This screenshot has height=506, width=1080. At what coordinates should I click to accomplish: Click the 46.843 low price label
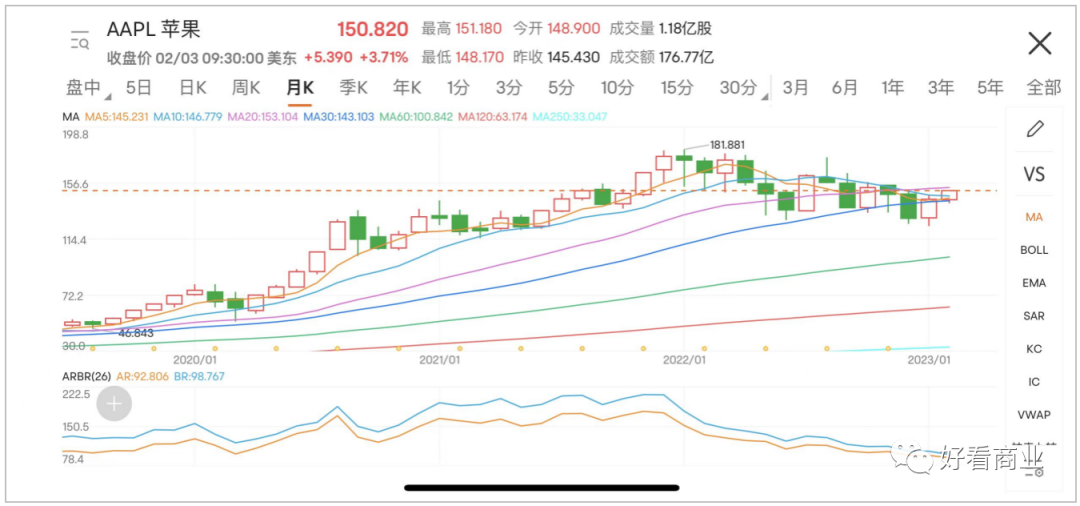coord(135,333)
